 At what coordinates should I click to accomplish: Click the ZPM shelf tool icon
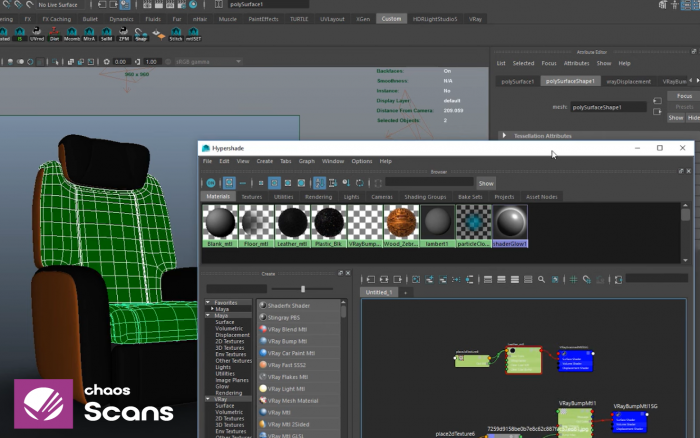pyautogui.click(x=124, y=34)
